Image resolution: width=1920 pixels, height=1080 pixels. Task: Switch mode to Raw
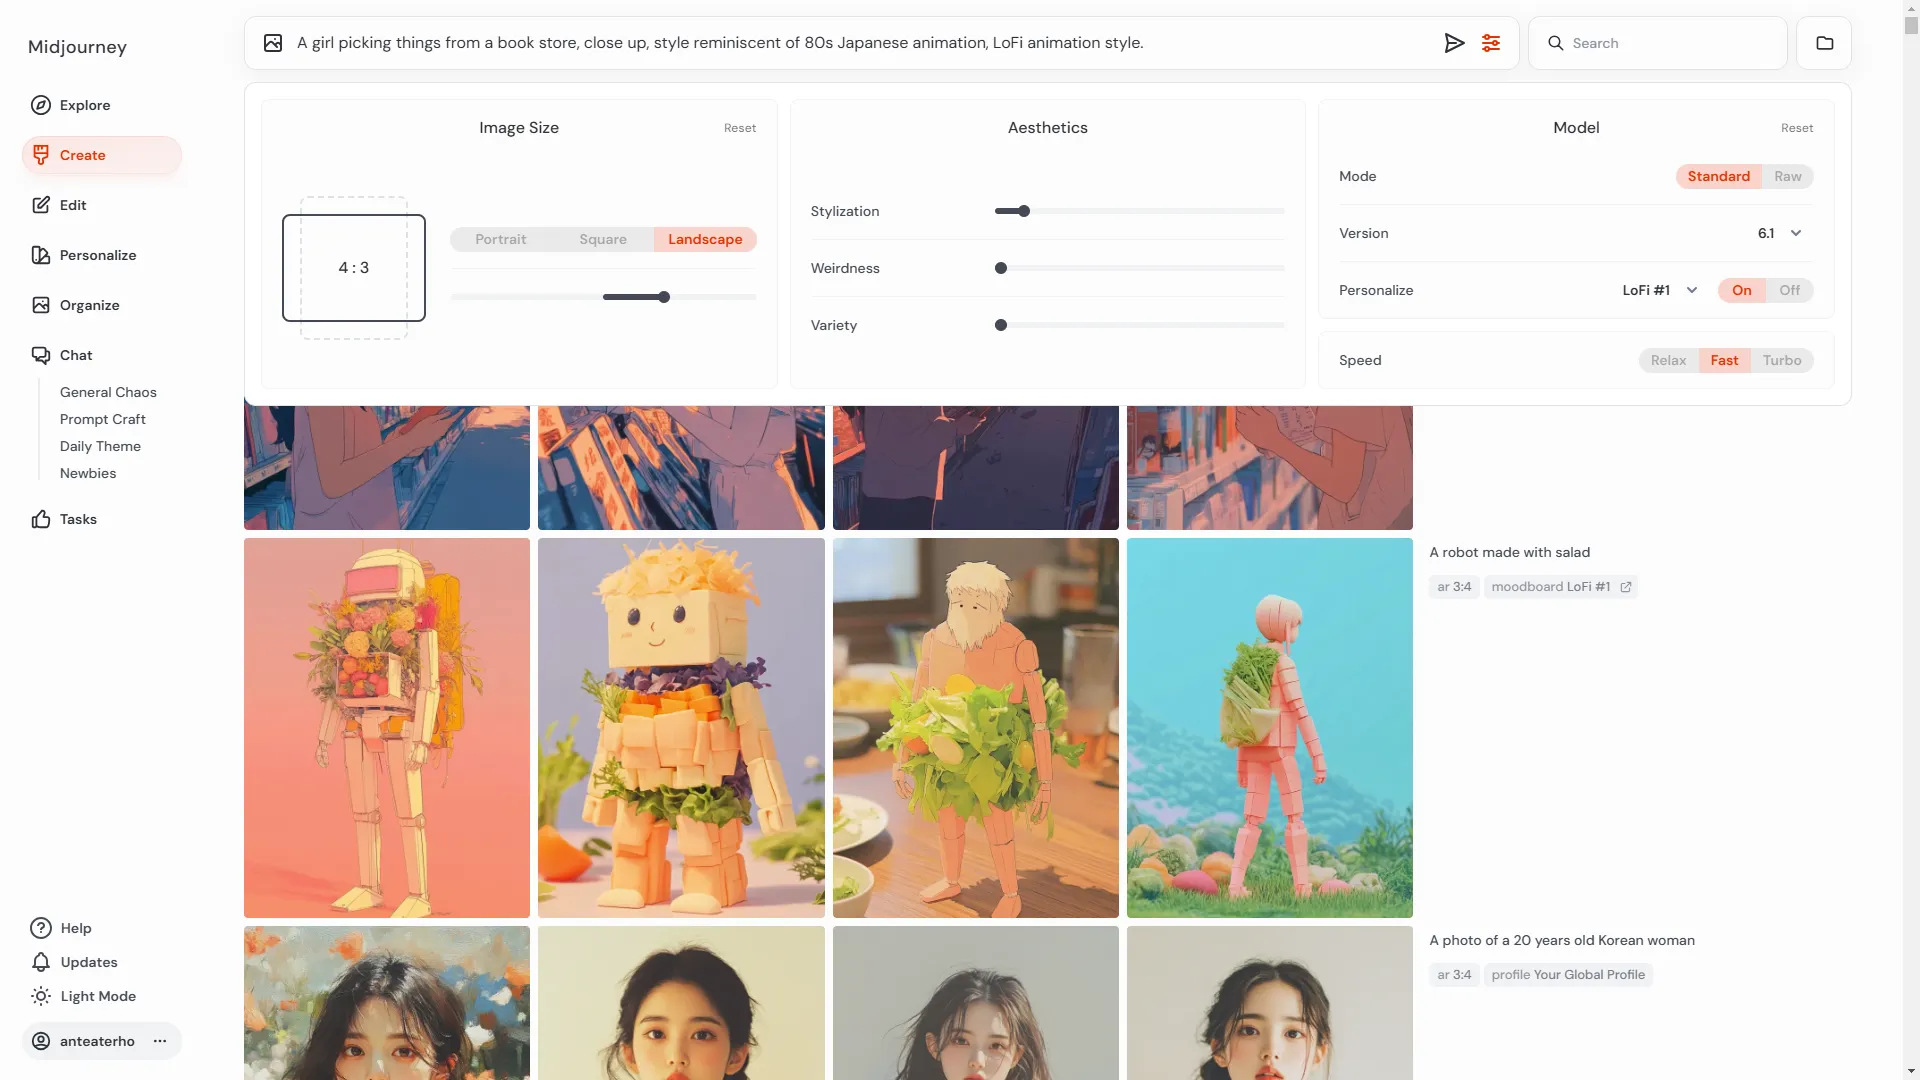point(1787,176)
